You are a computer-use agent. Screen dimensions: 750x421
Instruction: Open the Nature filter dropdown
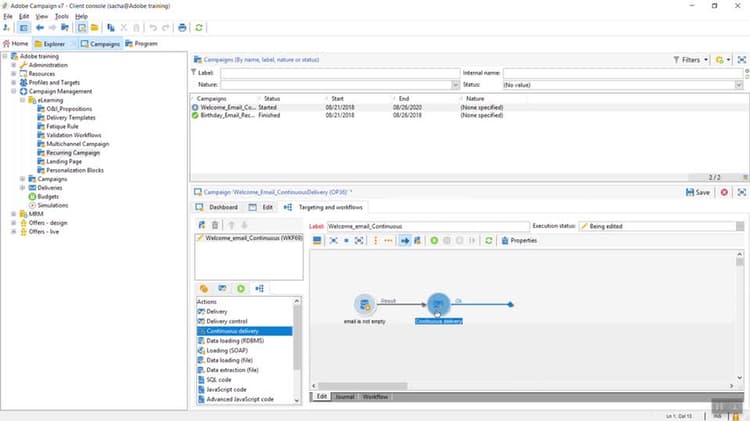pyautogui.click(x=455, y=85)
